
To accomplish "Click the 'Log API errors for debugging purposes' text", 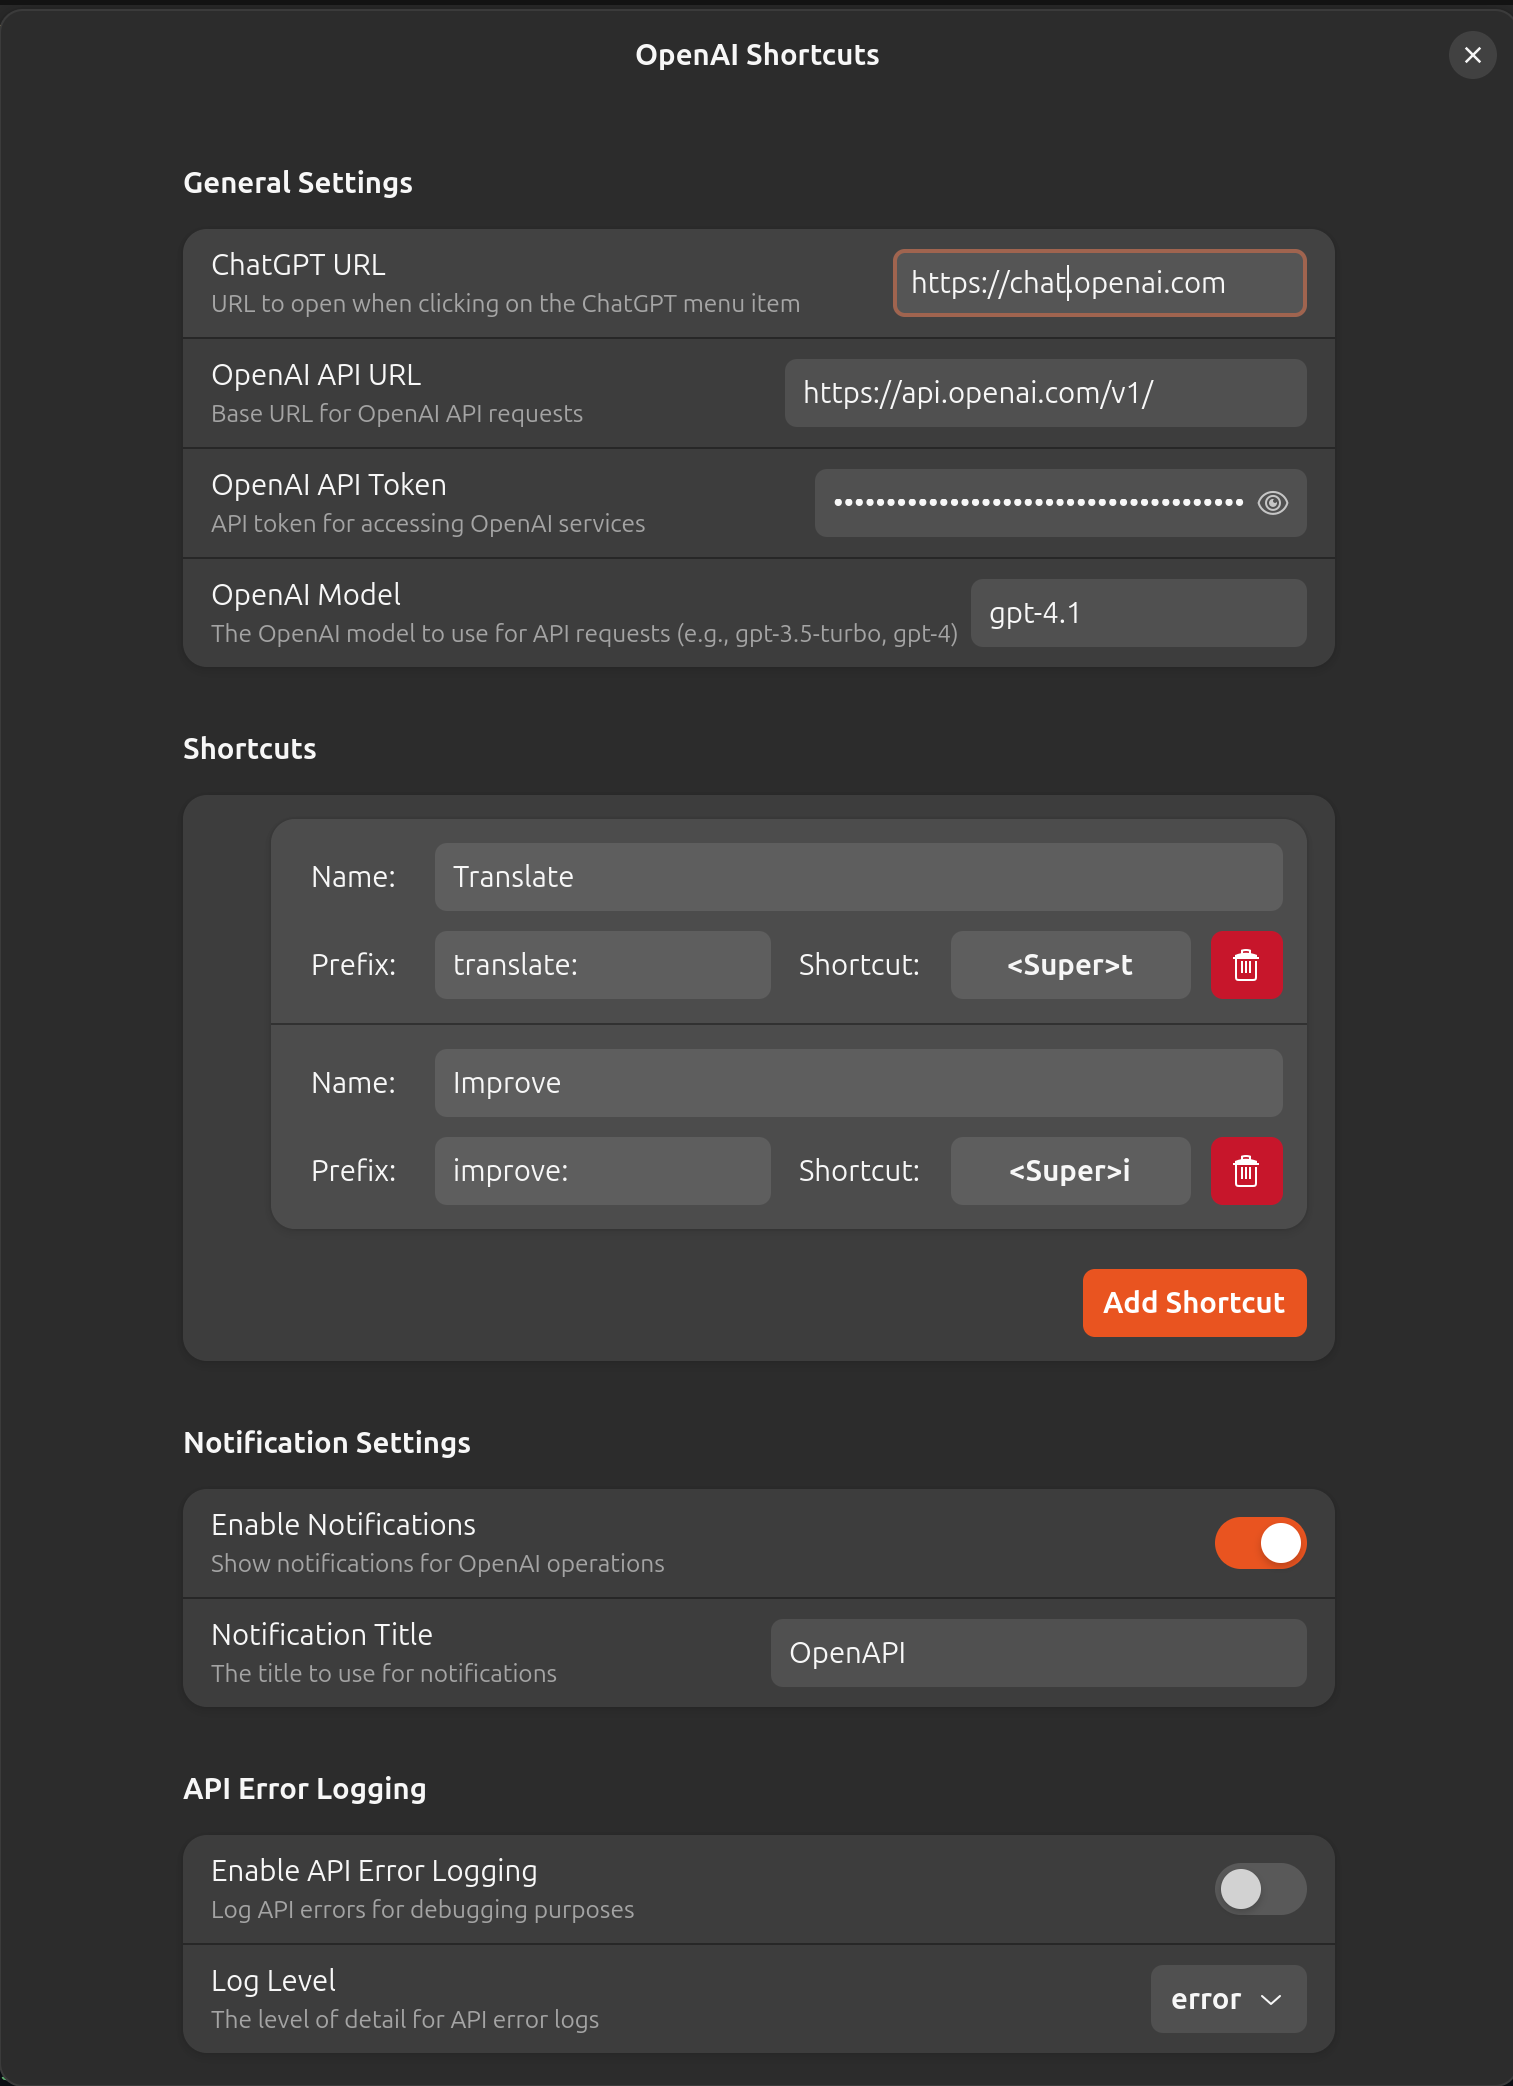I will click(422, 1910).
